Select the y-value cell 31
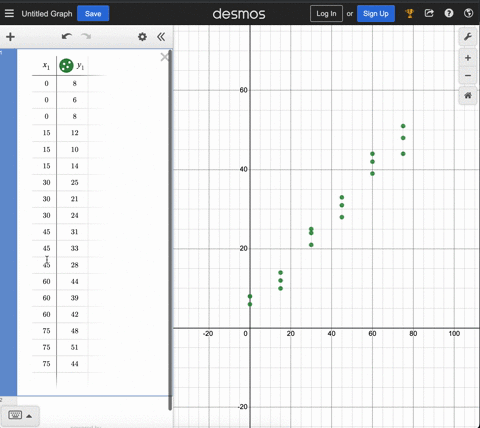The width and height of the screenshot is (480, 428). point(74,232)
